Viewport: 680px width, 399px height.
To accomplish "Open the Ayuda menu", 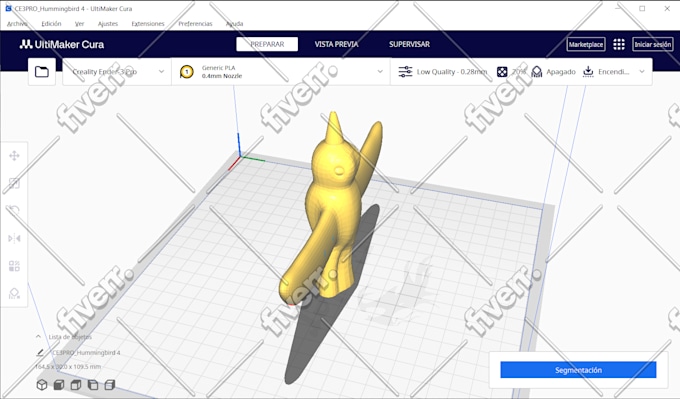I will coord(234,24).
